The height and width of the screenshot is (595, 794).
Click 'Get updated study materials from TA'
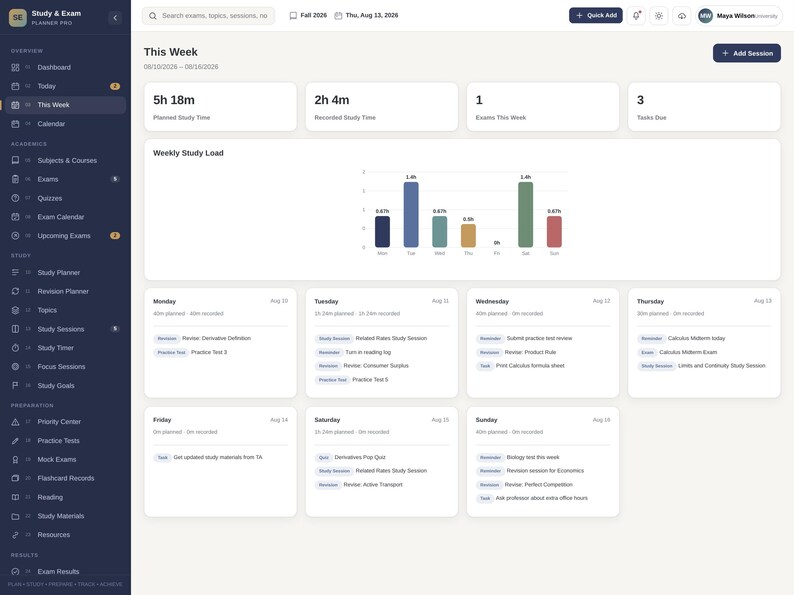click(218, 457)
